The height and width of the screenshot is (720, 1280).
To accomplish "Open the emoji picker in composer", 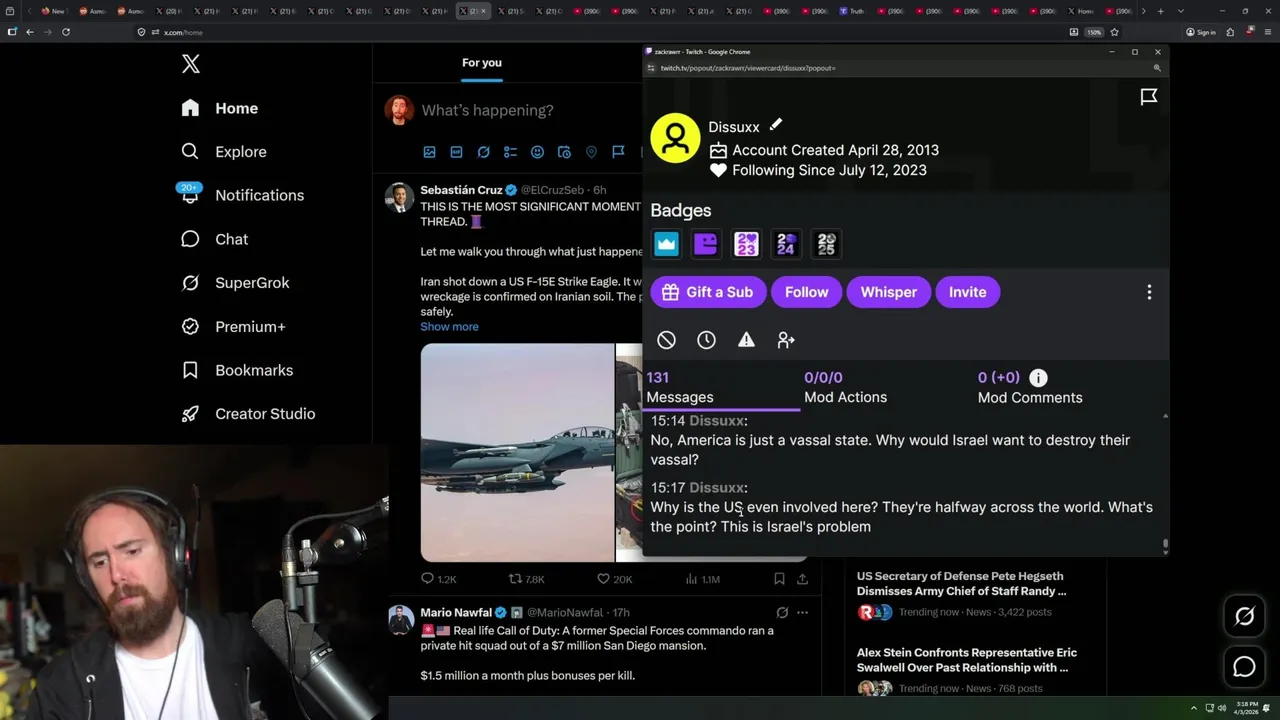I will (x=537, y=152).
